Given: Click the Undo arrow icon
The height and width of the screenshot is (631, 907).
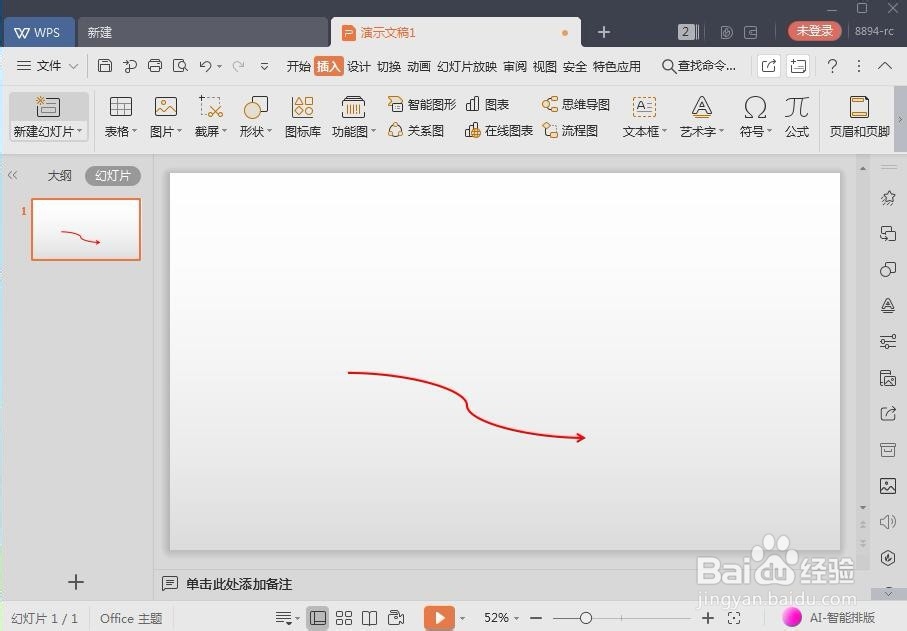Looking at the screenshot, I should pos(205,66).
